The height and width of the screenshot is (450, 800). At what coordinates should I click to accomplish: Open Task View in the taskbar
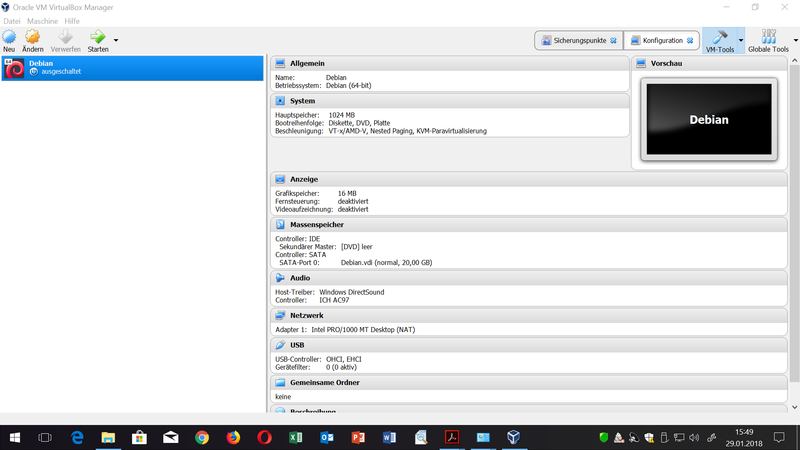(x=45, y=437)
